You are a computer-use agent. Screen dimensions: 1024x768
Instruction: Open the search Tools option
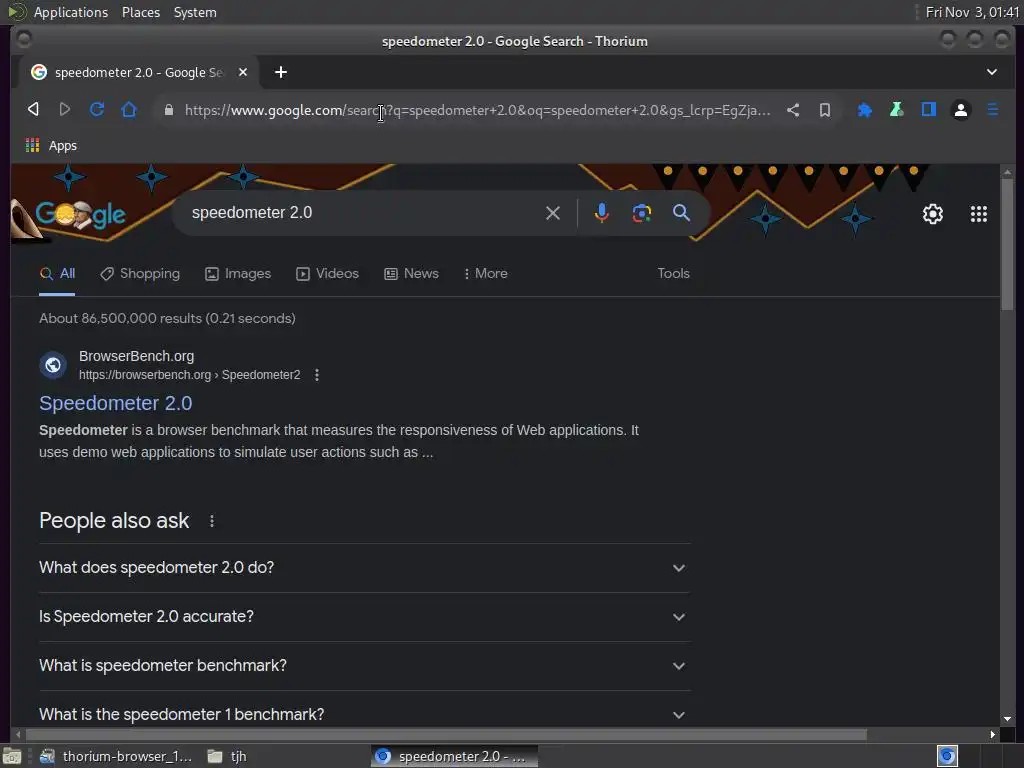(x=673, y=274)
